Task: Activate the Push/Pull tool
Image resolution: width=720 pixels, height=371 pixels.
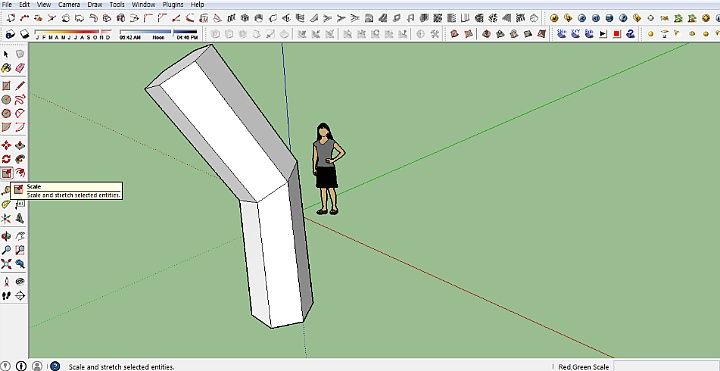Action: pos(20,146)
